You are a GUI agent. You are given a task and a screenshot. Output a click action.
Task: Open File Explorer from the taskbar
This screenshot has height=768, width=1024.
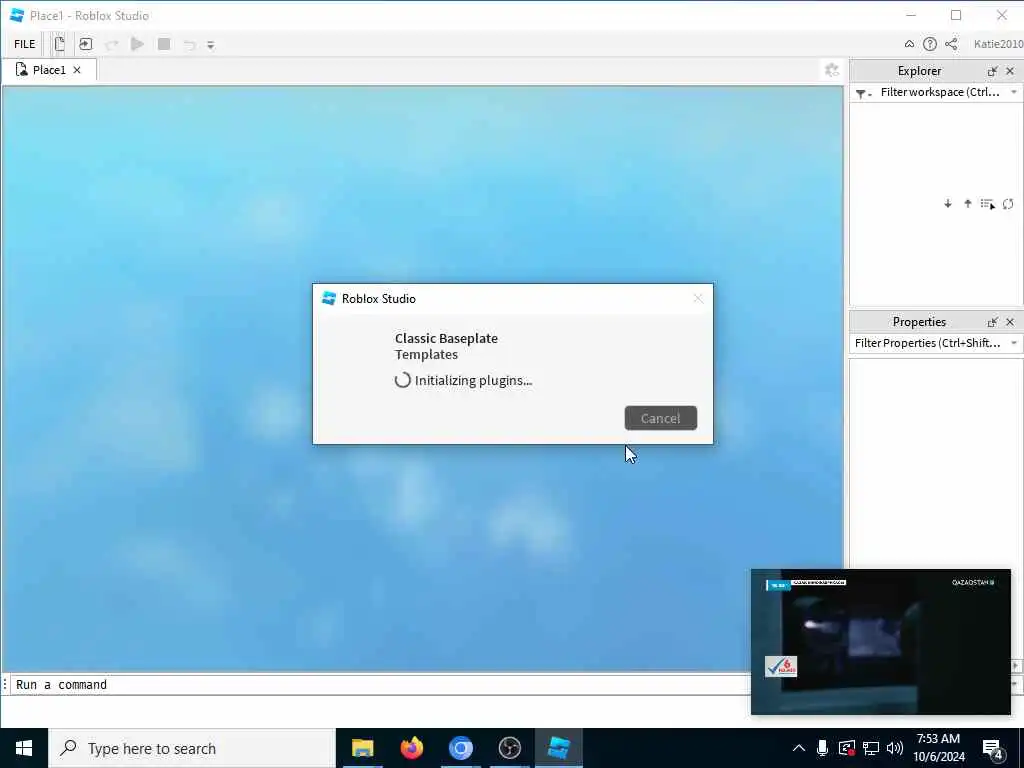pos(362,748)
